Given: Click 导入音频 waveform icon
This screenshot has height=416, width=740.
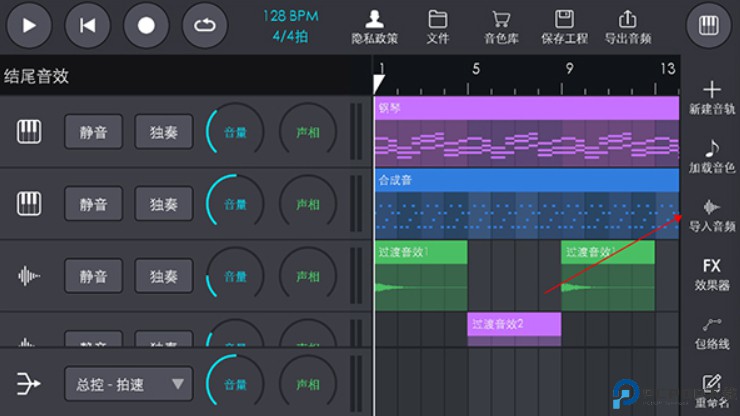Looking at the screenshot, I should click(x=711, y=208).
